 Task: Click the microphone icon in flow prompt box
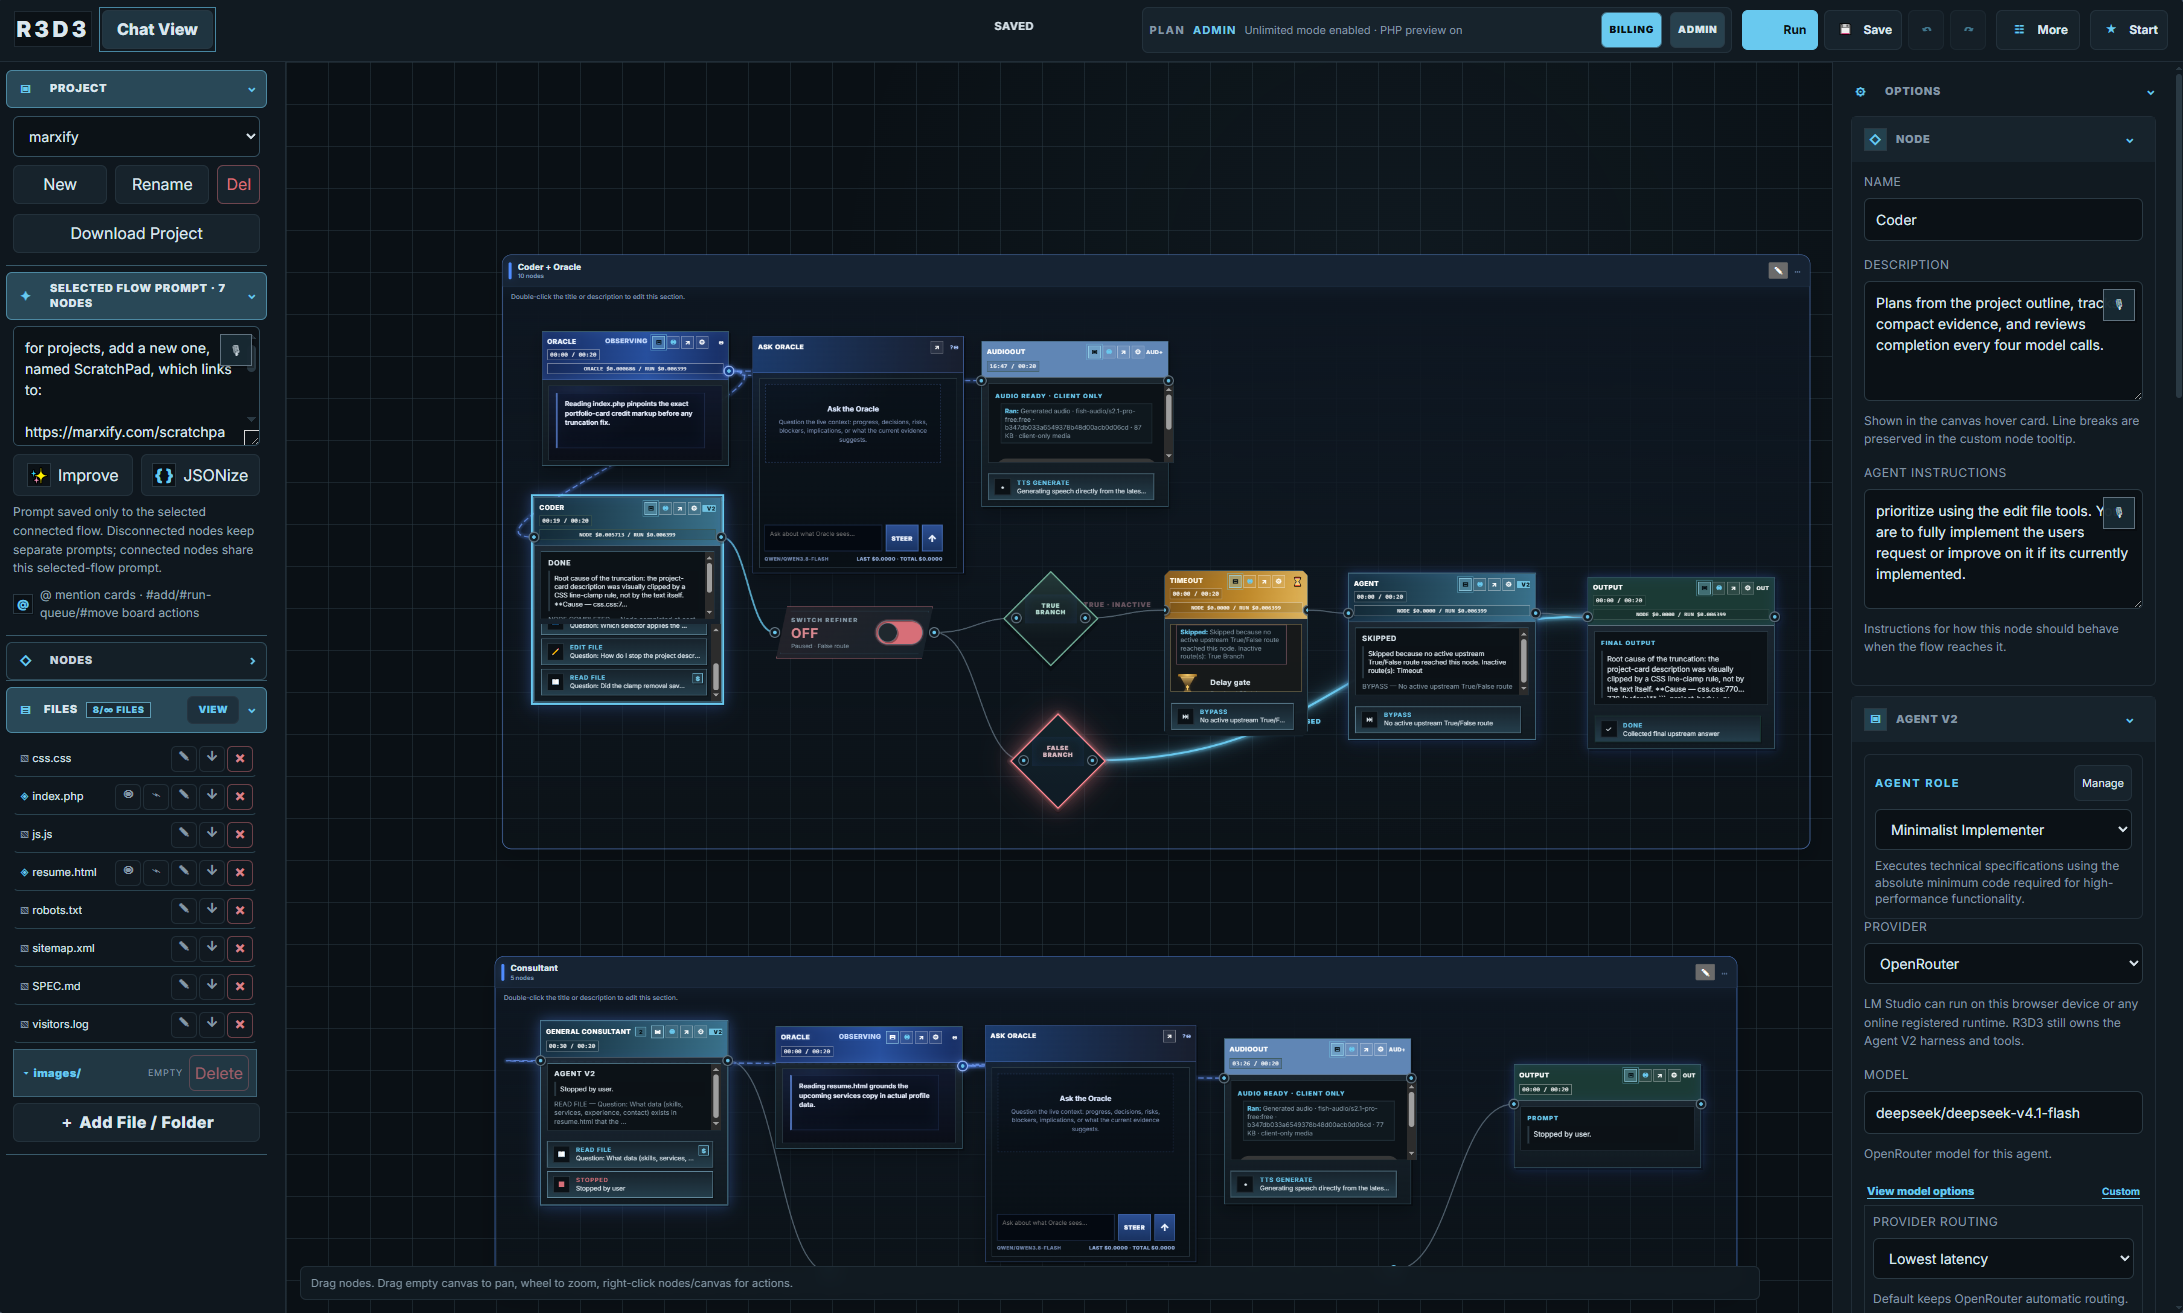point(236,350)
